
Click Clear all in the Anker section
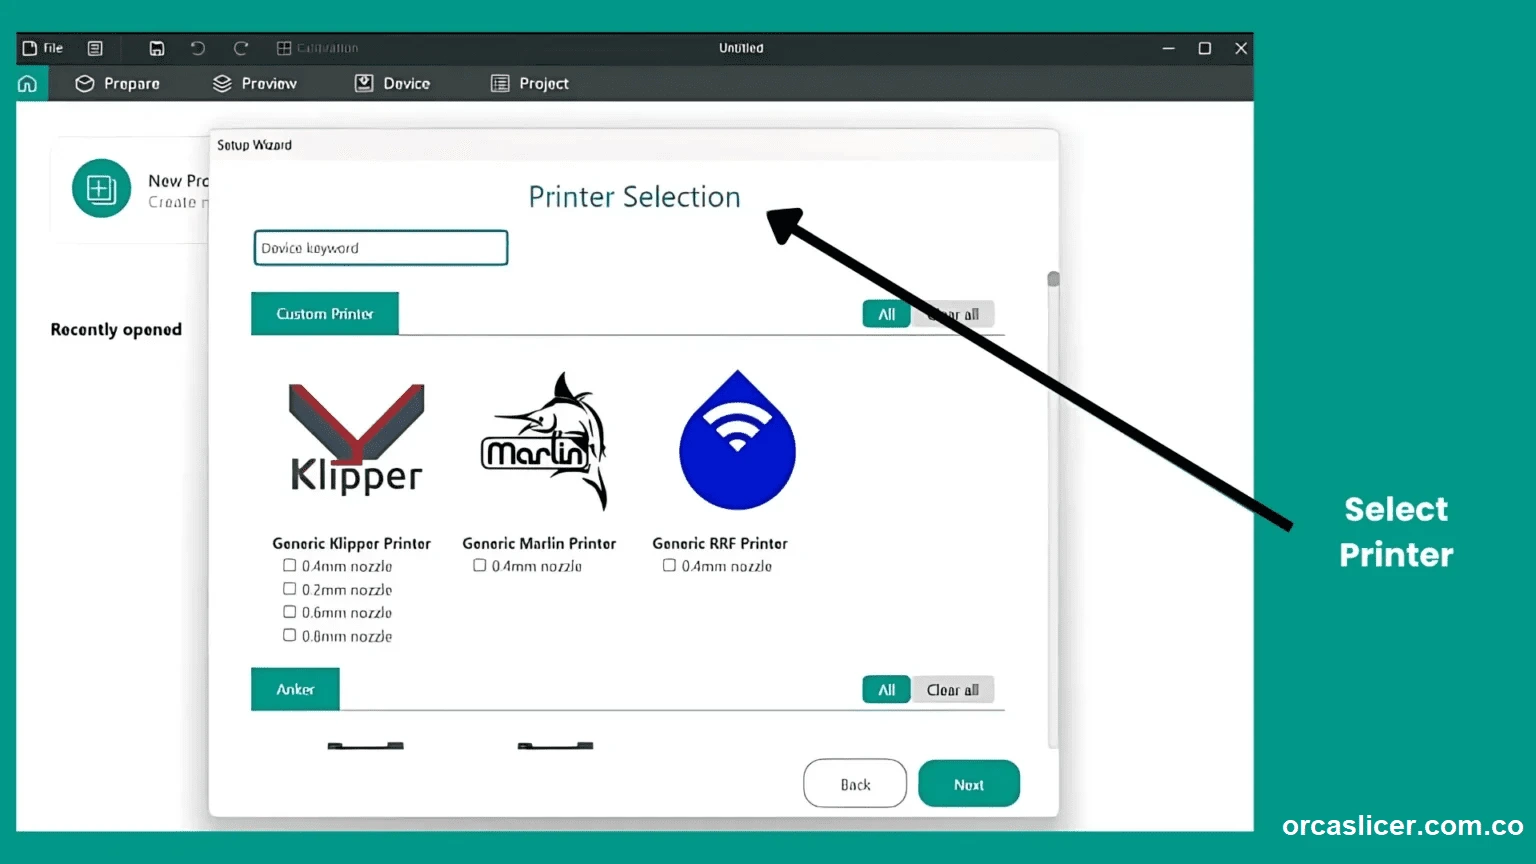click(952, 690)
